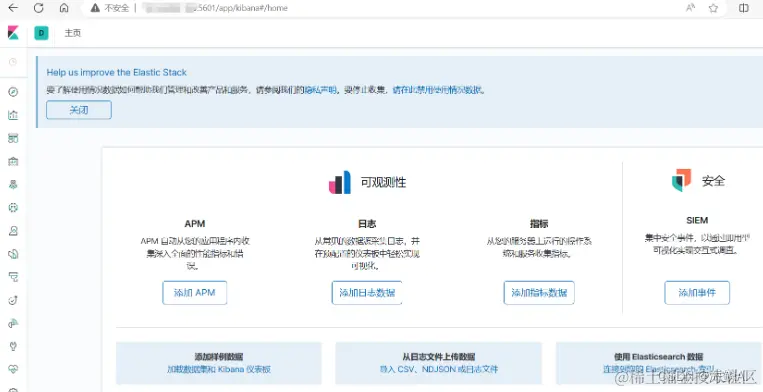Click the Kibana logo
This screenshot has width=763, height=392.
tap(13, 33)
